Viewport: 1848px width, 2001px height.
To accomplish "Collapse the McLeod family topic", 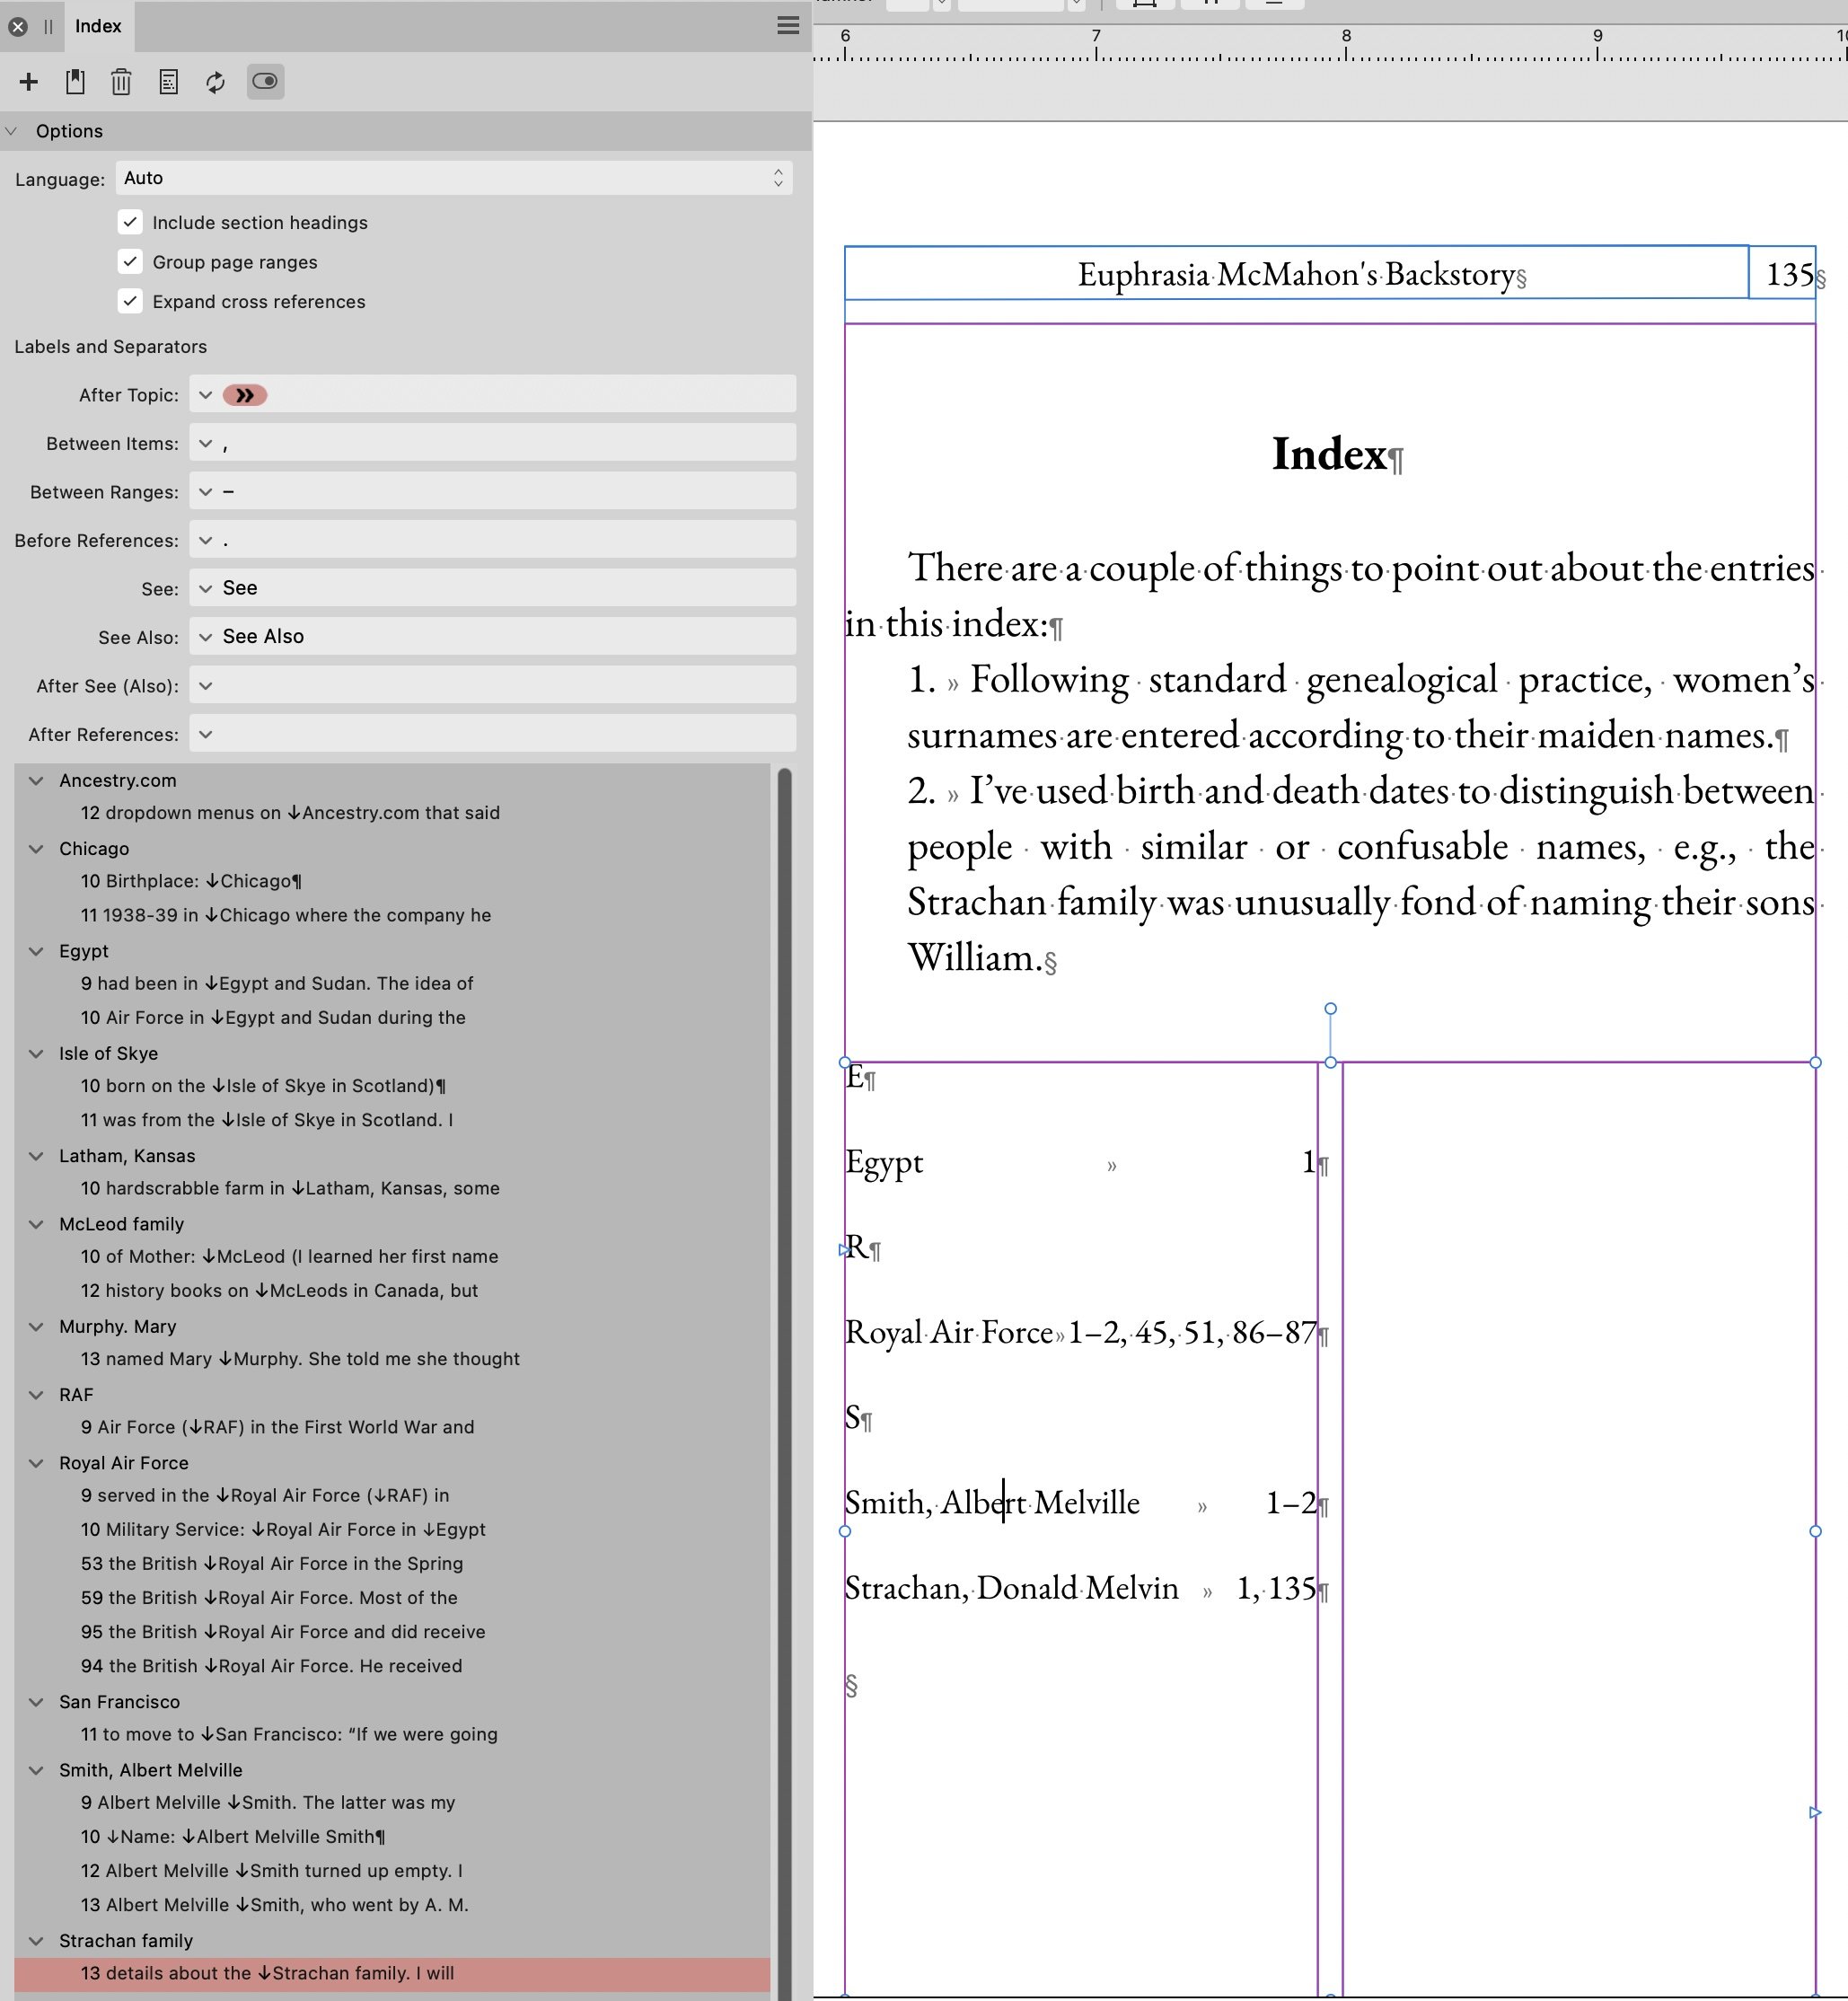I will [x=36, y=1224].
